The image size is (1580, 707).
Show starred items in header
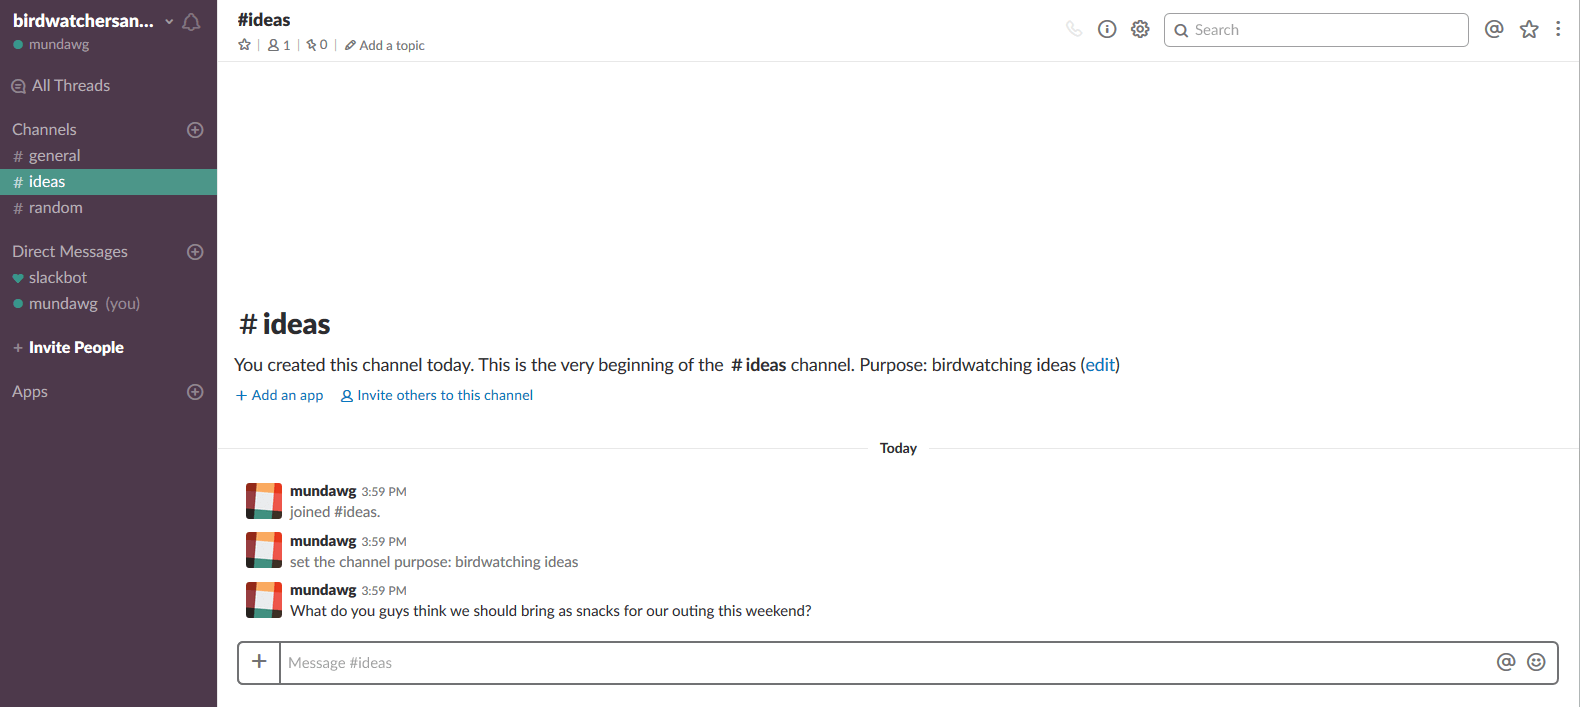coord(1529,29)
